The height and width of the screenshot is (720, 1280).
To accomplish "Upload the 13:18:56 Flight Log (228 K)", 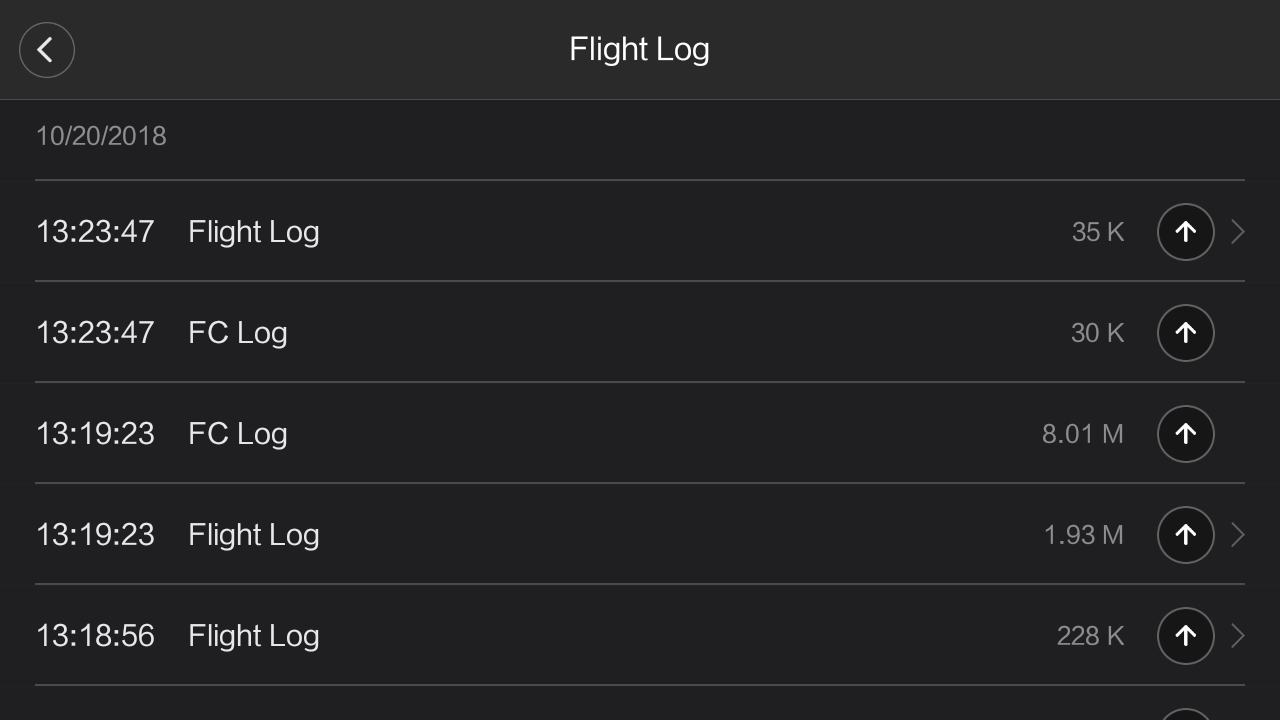I will 1185,636.
